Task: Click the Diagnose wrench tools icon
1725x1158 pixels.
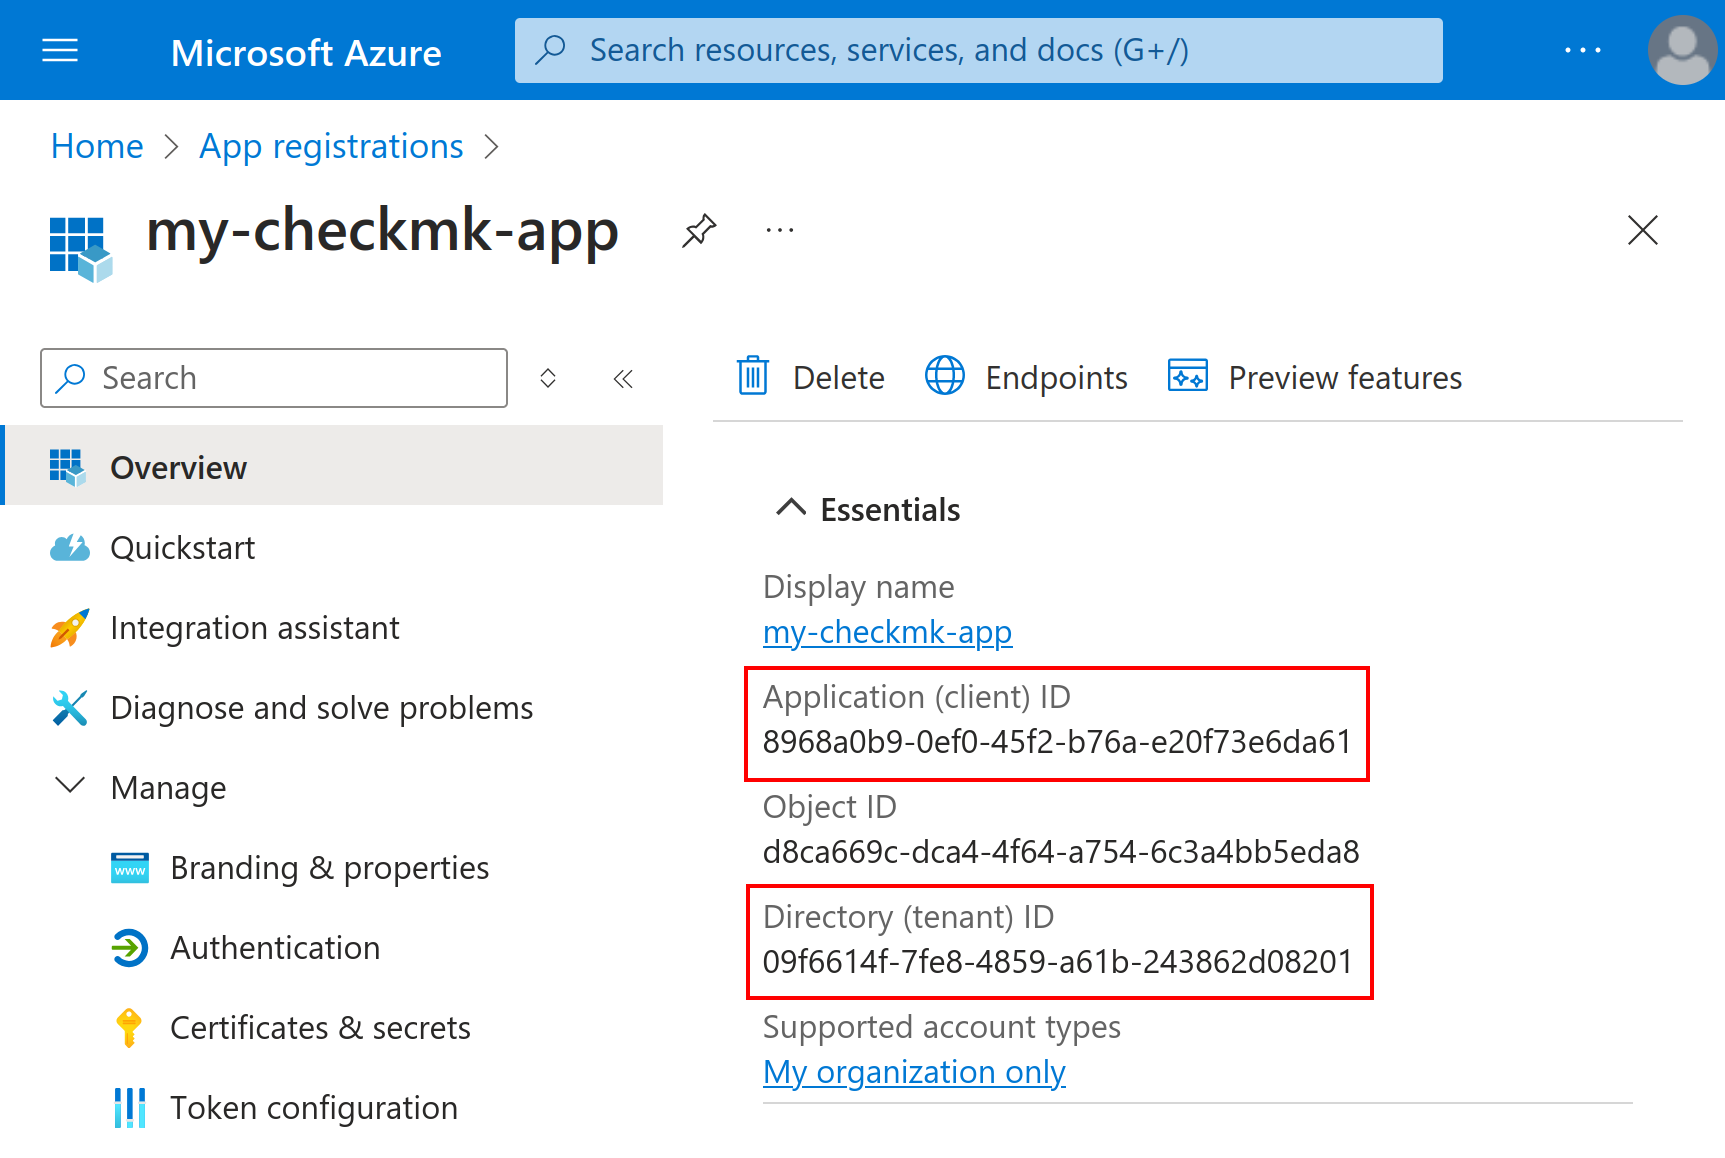Action: click(70, 708)
